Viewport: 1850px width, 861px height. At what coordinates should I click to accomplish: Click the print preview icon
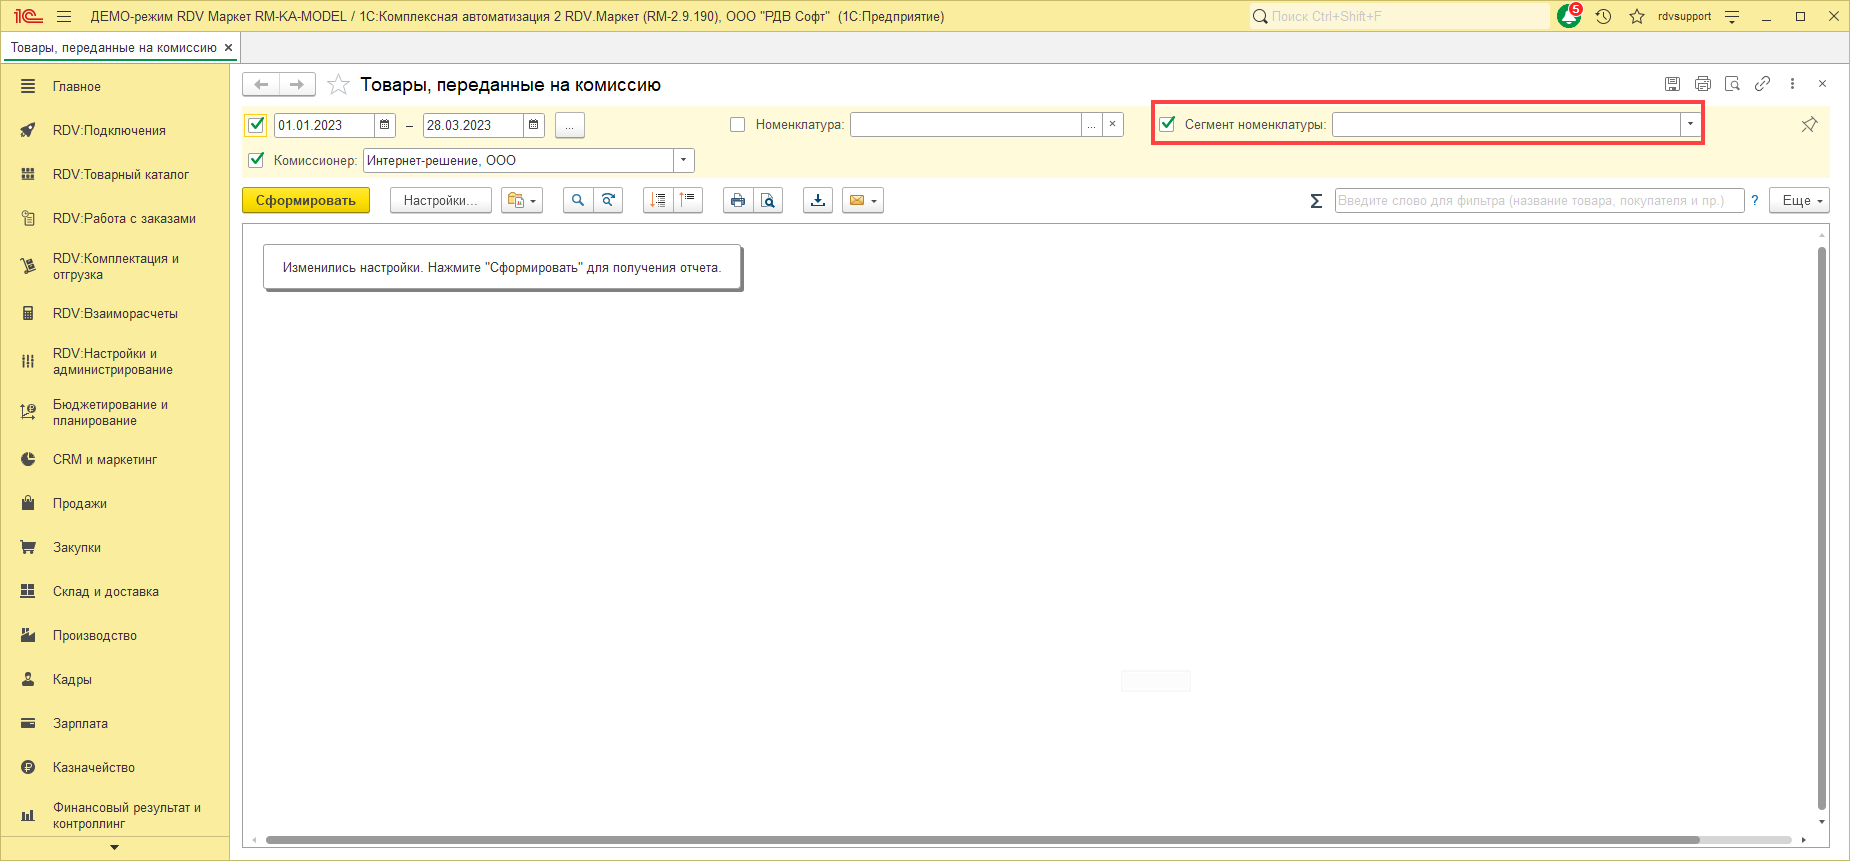click(x=767, y=201)
